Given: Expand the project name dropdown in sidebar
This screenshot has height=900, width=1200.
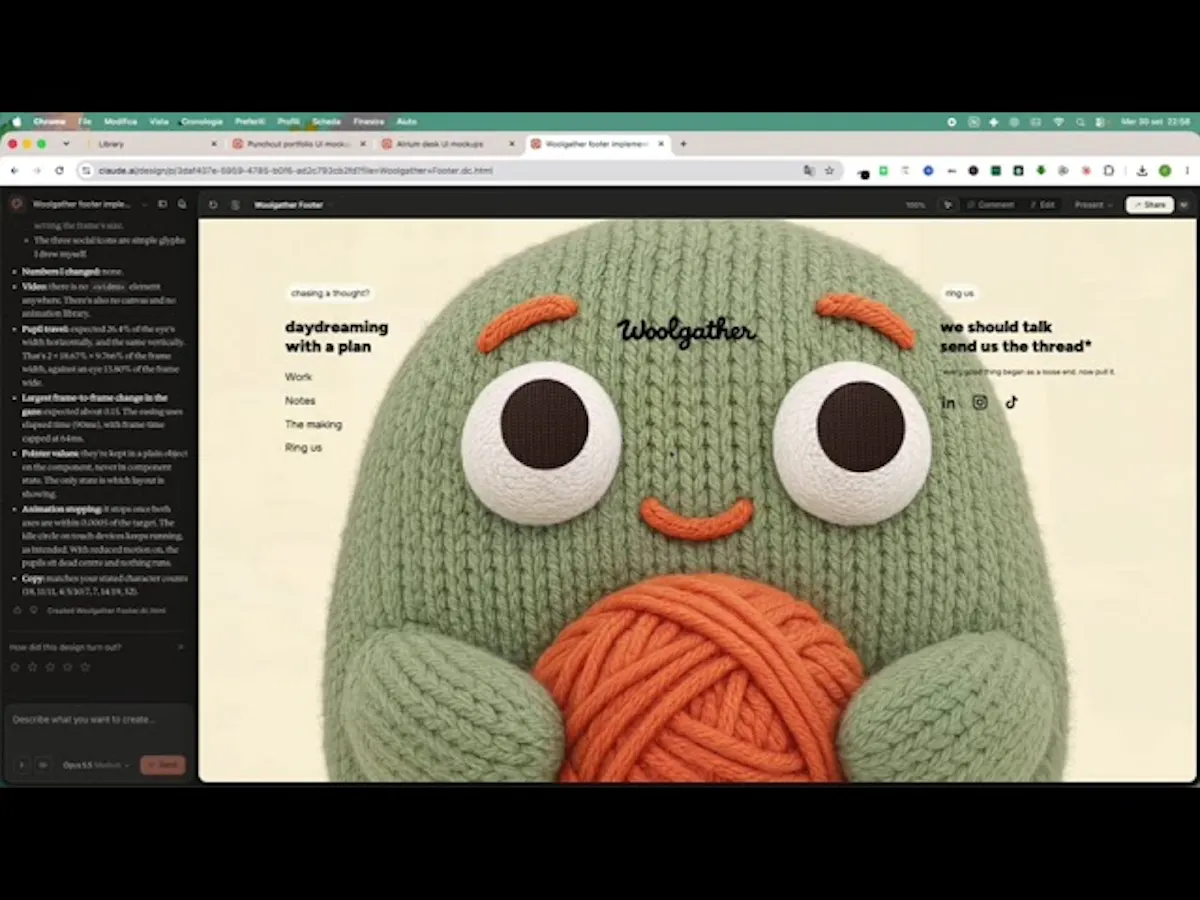Looking at the screenshot, I should pos(144,204).
